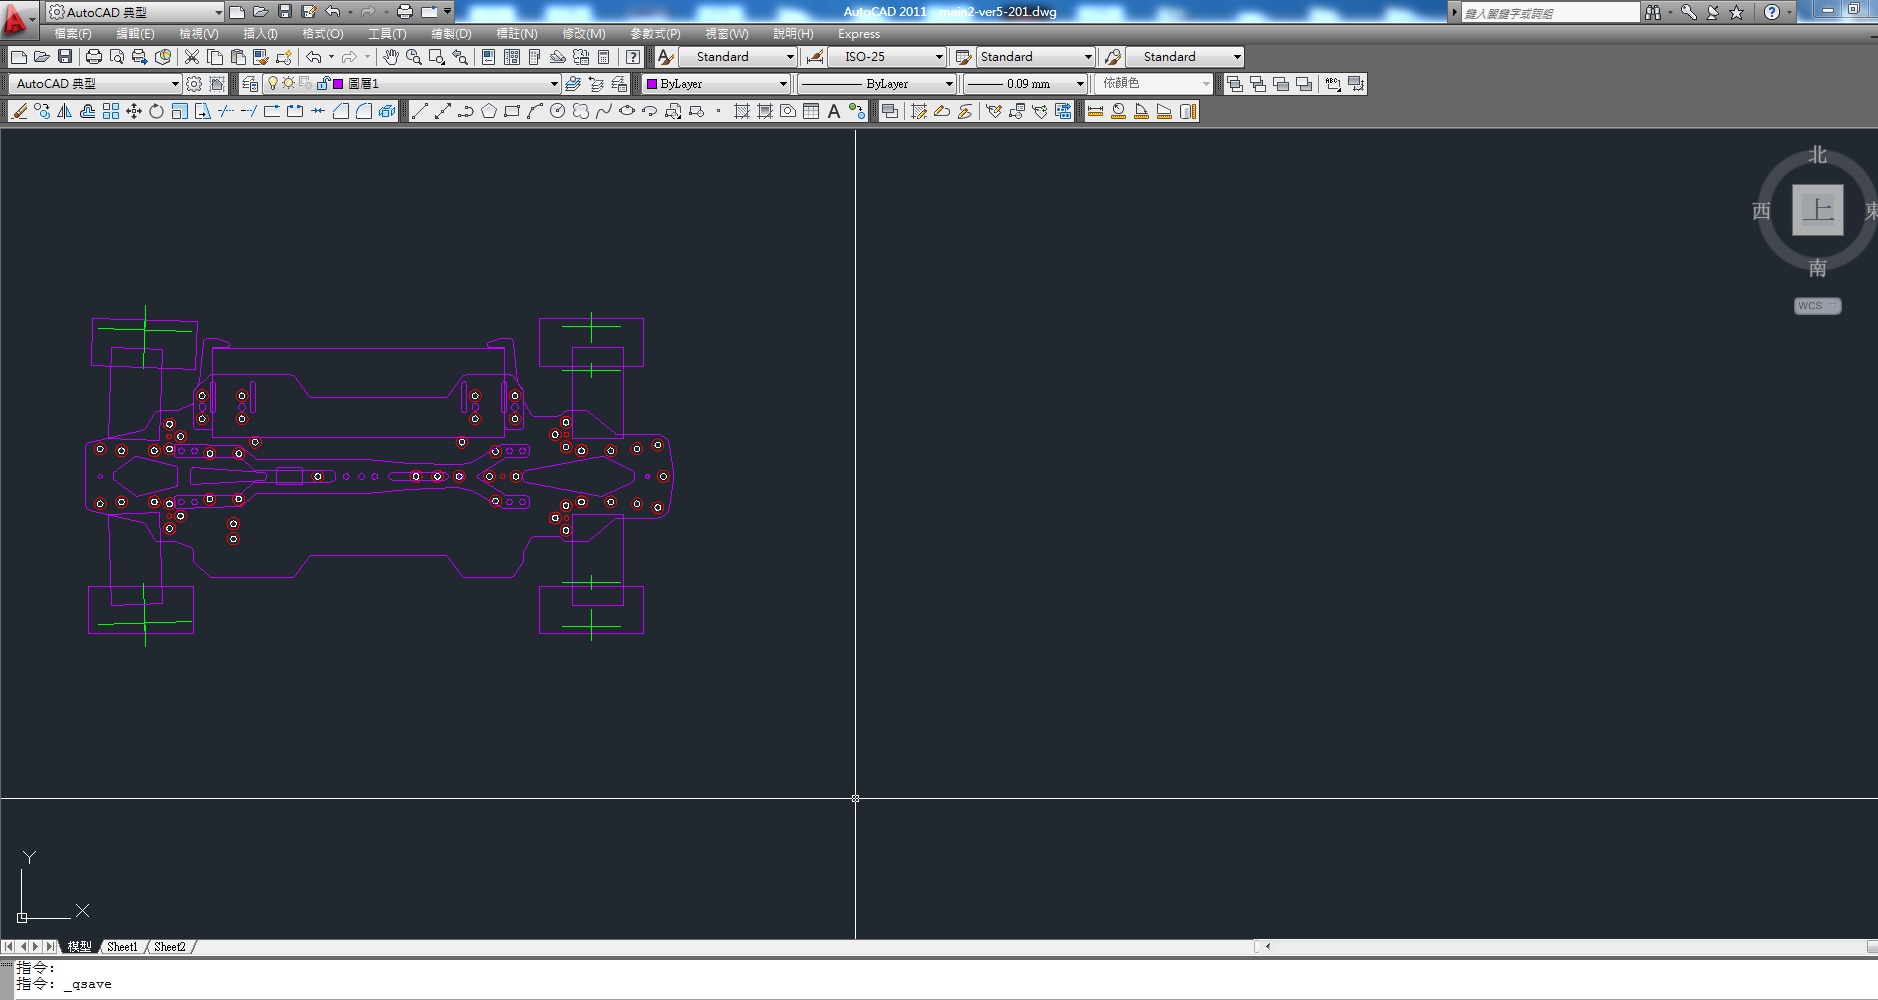The width and height of the screenshot is (1878, 1000).
Task: Open the Help question mark in standard toolbar
Action: click(633, 57)
